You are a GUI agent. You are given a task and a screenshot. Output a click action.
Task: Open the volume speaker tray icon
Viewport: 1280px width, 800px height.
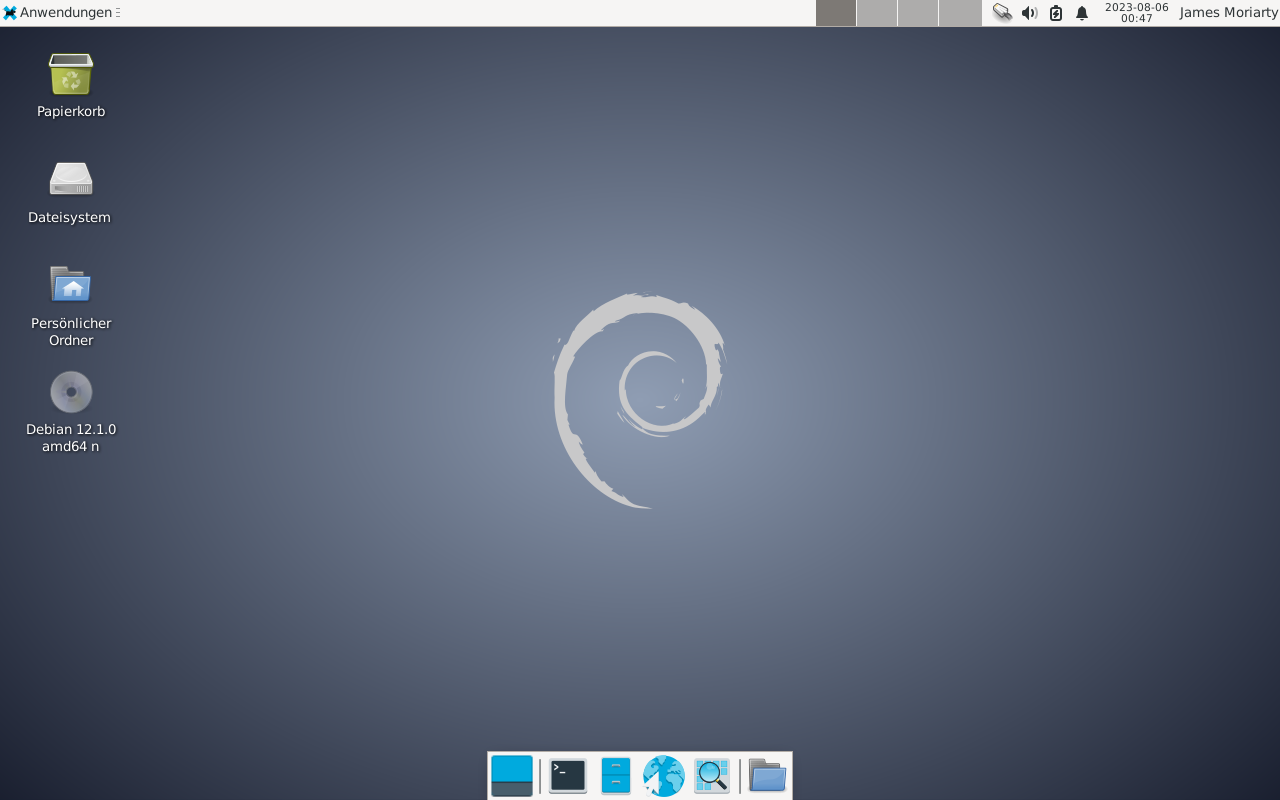(1029, 13)
